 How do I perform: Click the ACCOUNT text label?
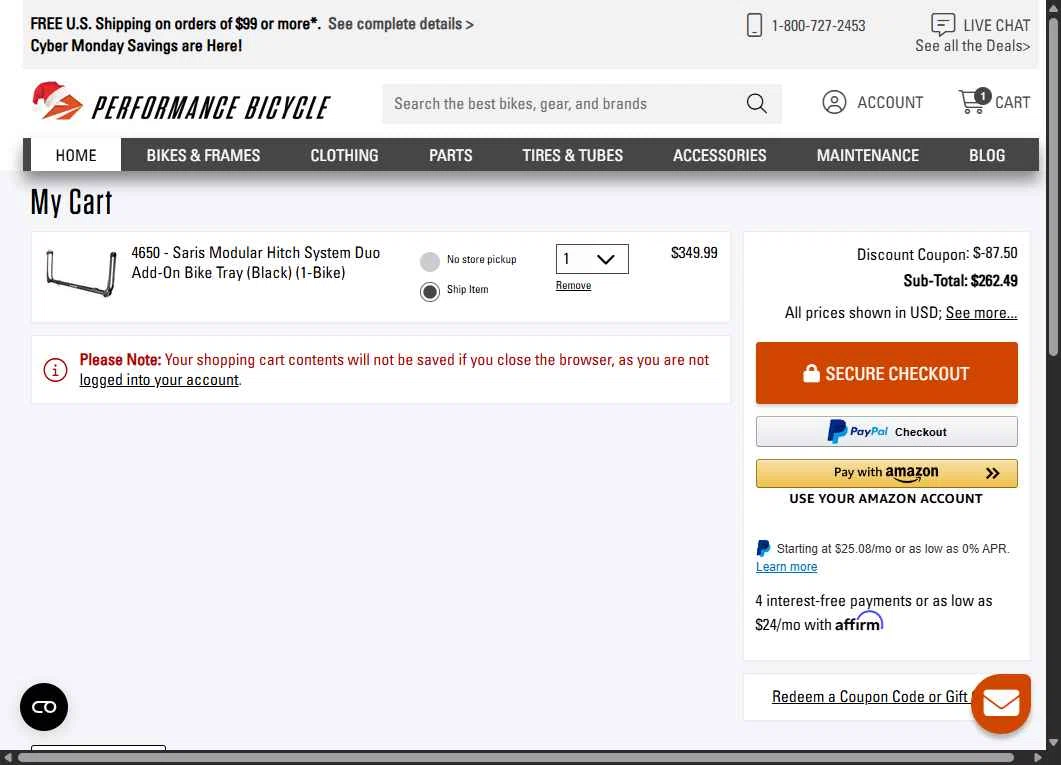point(890,102)
